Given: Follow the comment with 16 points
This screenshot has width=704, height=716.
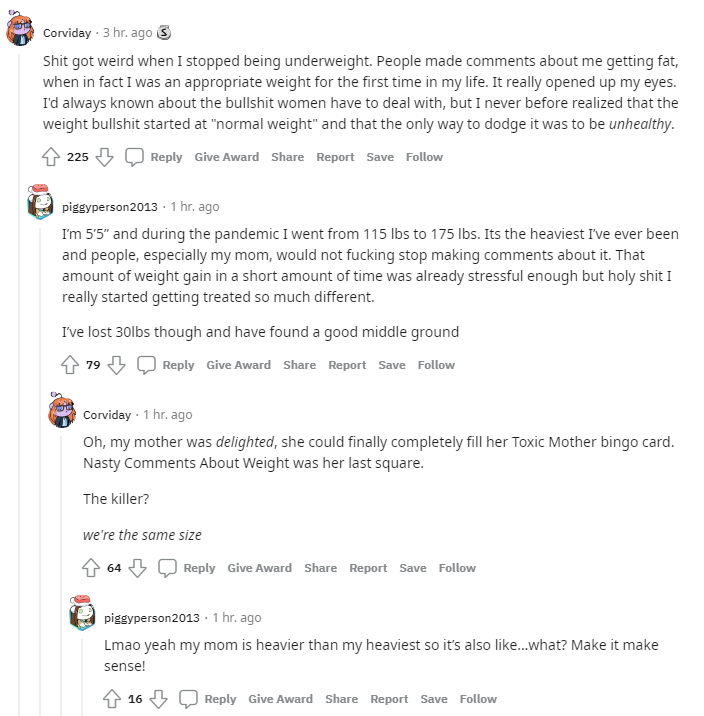Looking at the screenshot, I should click(478, 699).
